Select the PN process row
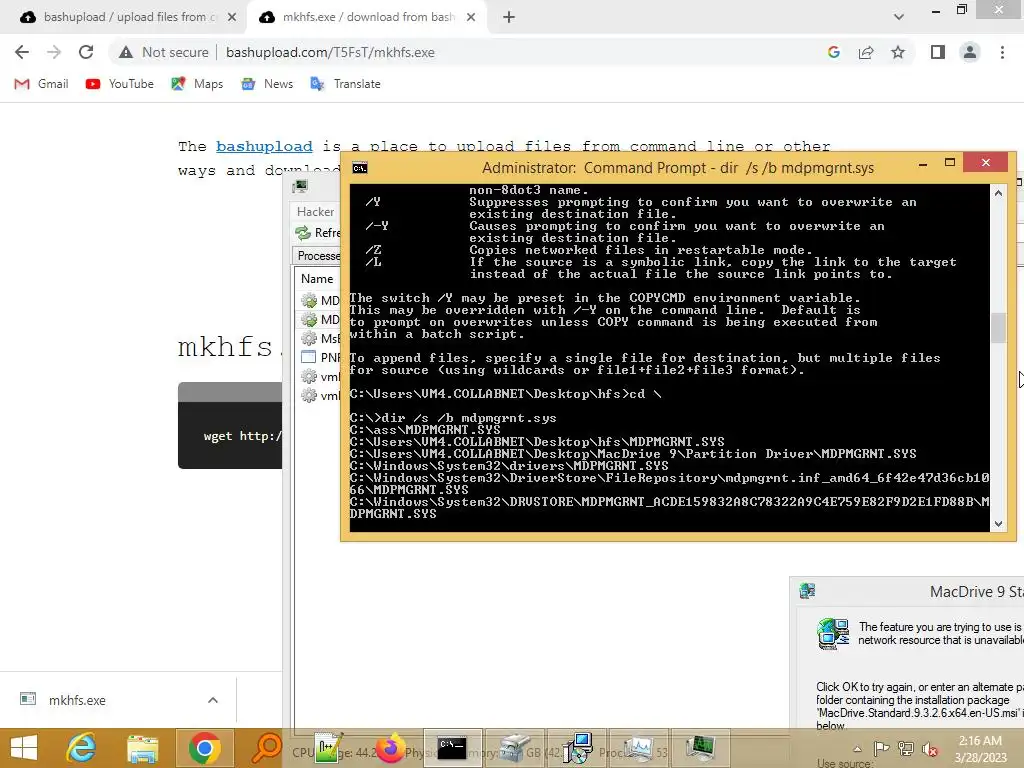Viewport: 1024px width, 768px height. pyautogui.click(x=320, y=357)
